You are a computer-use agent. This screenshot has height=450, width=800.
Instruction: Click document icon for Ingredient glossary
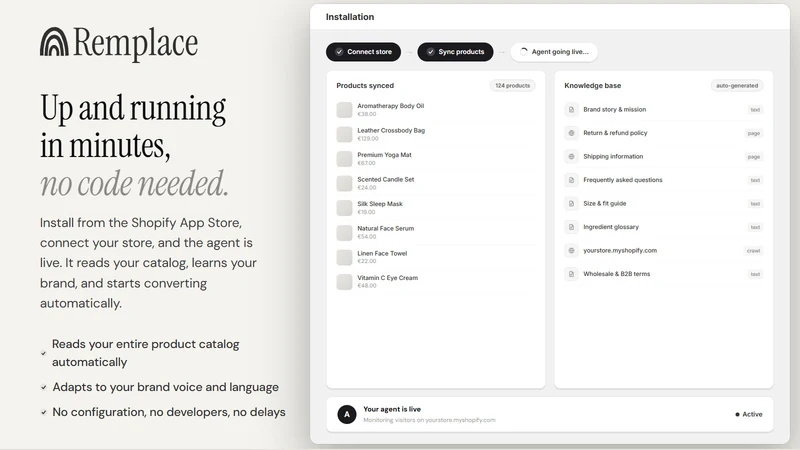571,227
